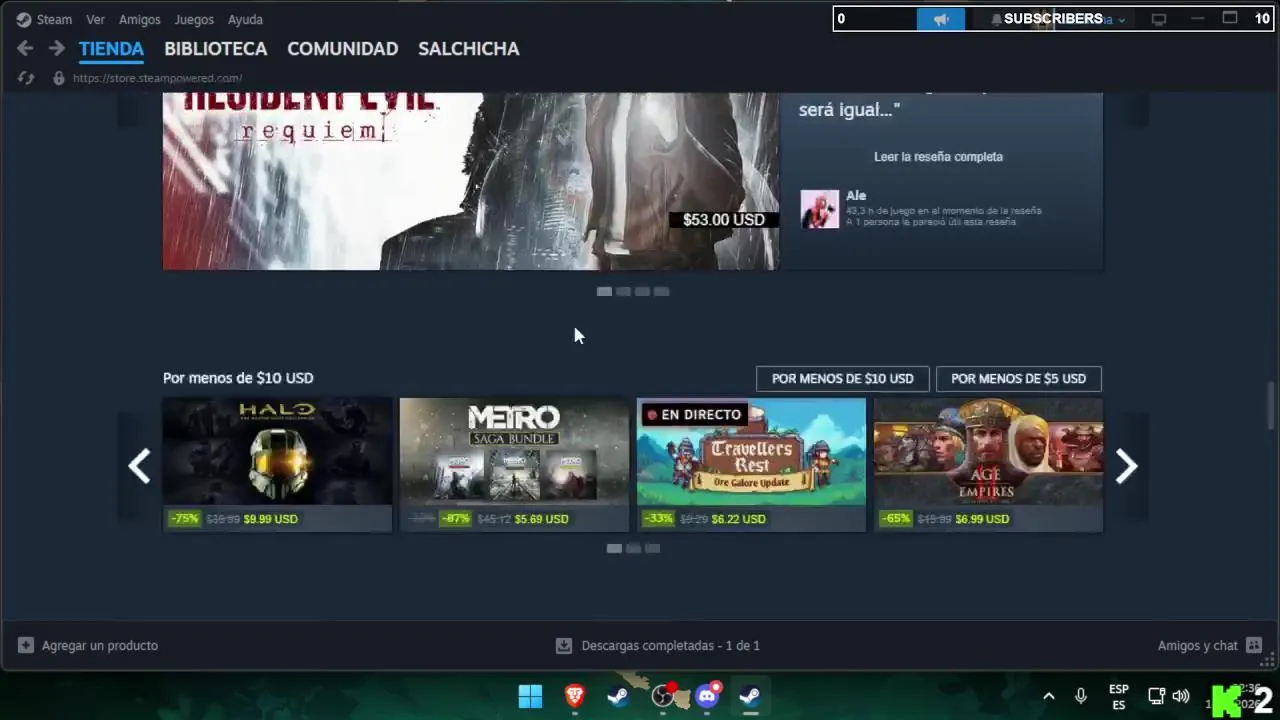Open the Windows Start menu
The height and width of the screenshot is (720, 1280).
pos(530,696)
